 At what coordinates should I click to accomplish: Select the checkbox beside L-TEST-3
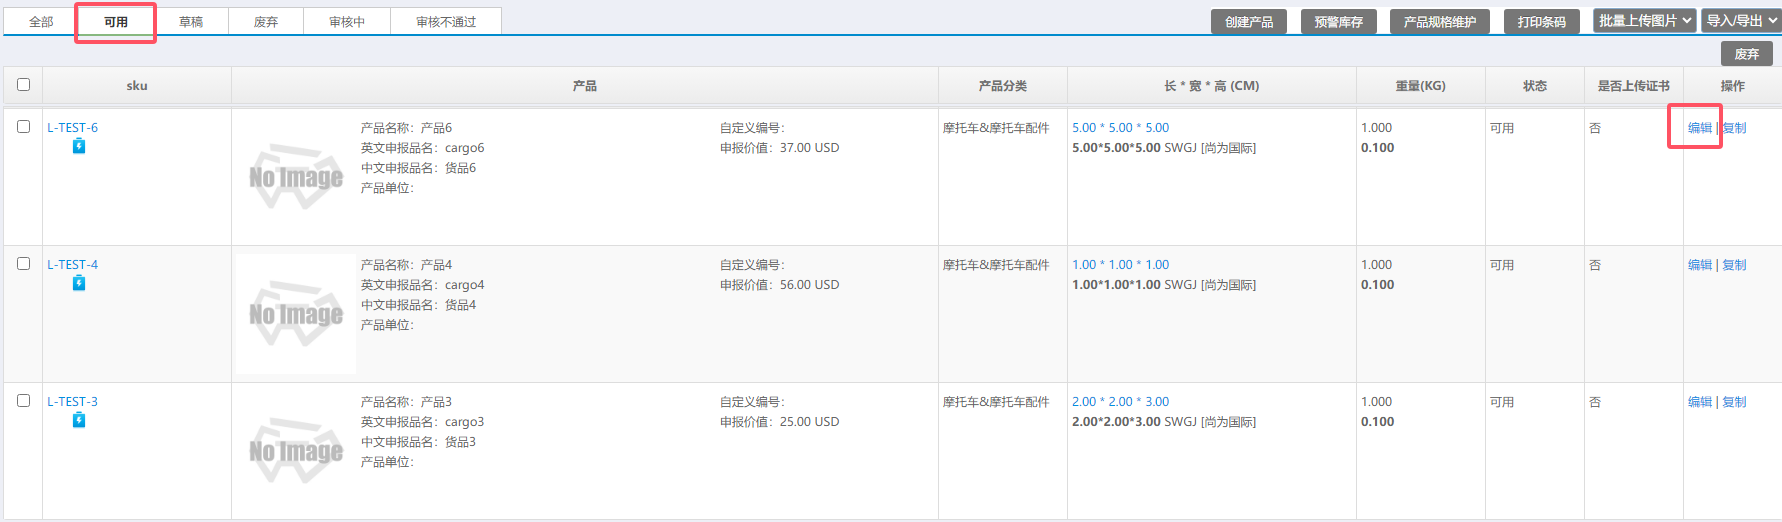tap(23, 401)
